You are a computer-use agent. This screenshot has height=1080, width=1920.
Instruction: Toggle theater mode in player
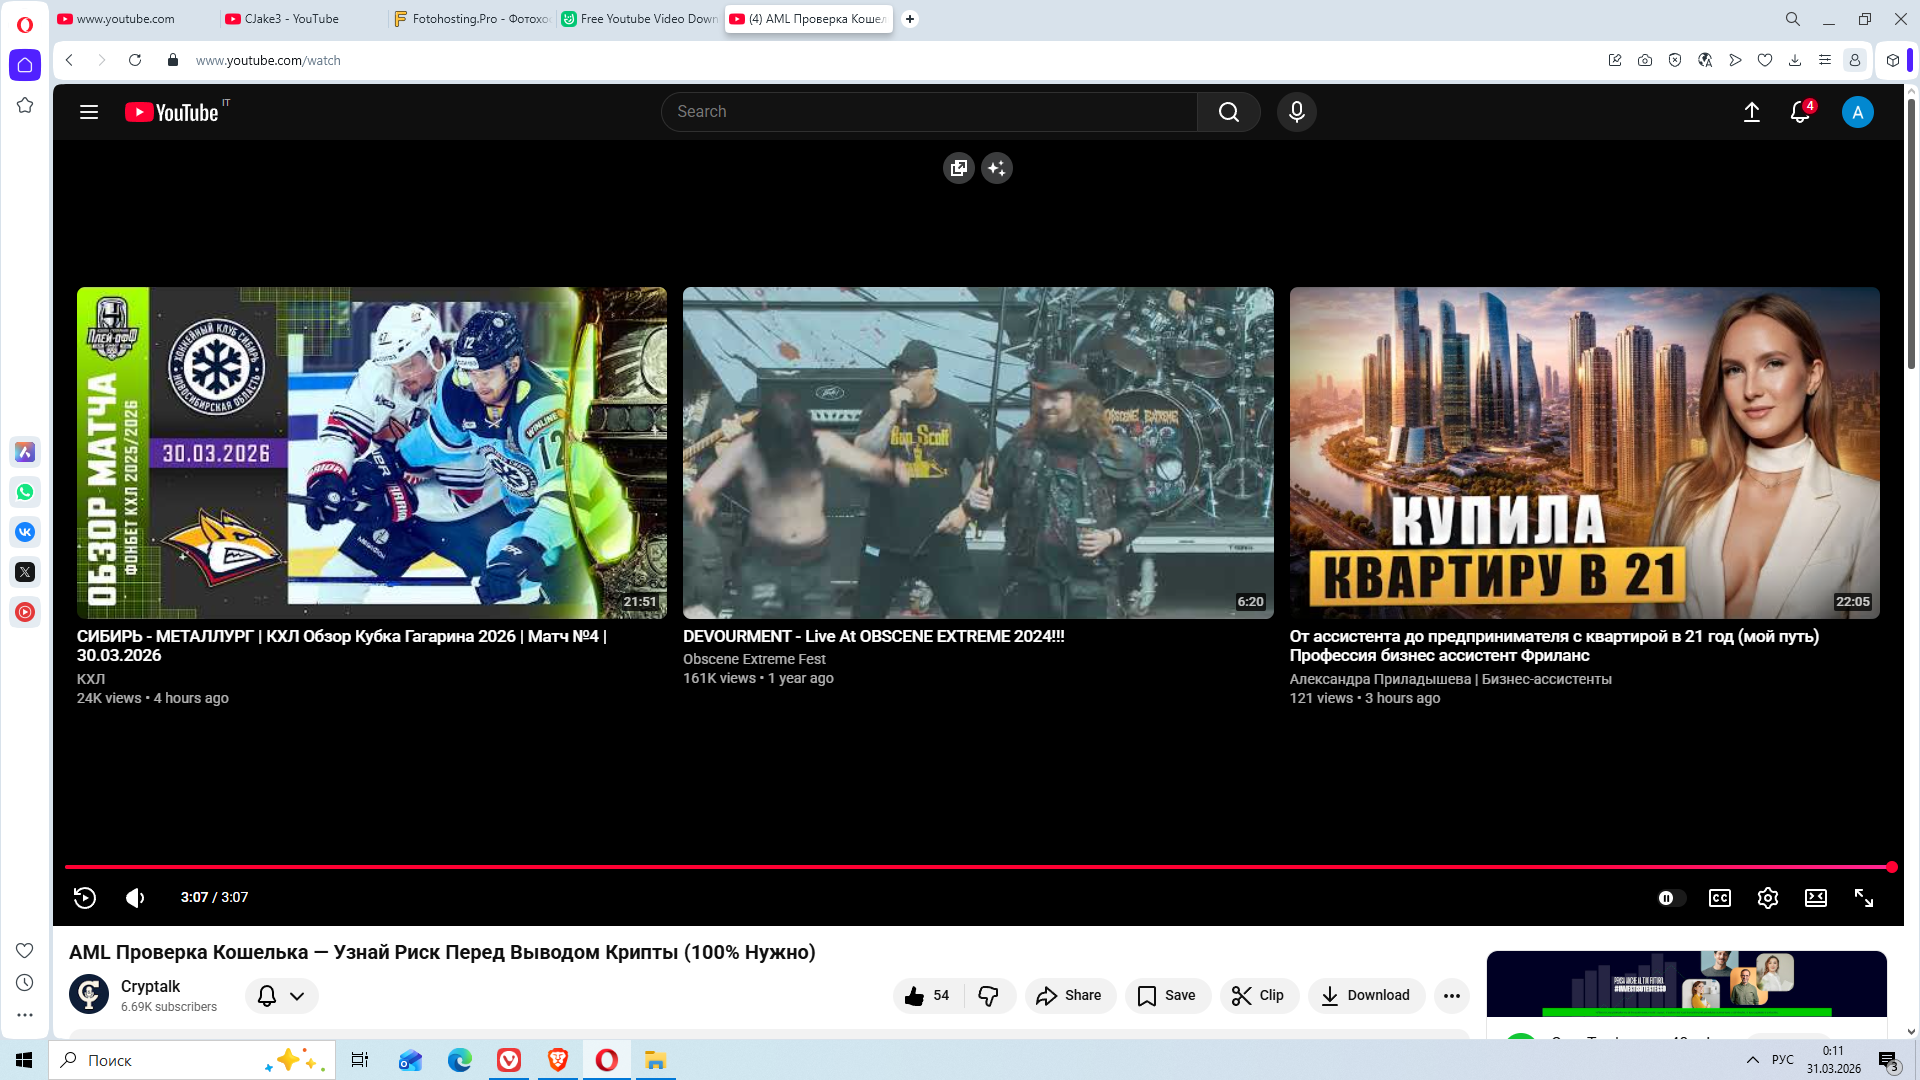point(1815,898)
